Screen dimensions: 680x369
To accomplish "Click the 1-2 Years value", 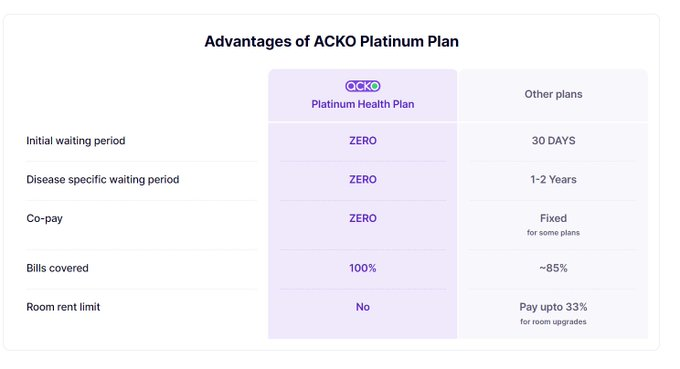I will coord(553,180).
